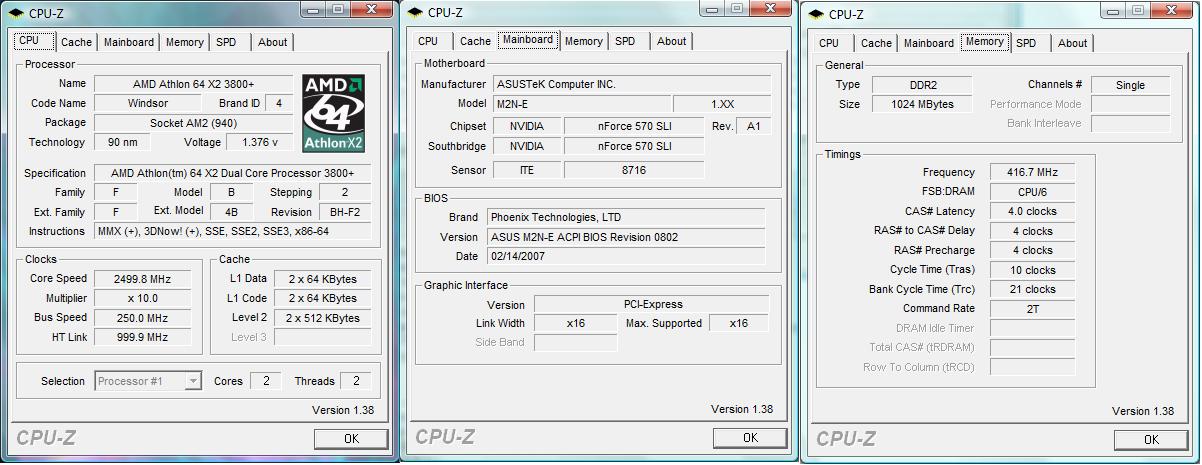
Task: Click FSB:DRAM value CPU/6
Action: tap(1032, 192)
